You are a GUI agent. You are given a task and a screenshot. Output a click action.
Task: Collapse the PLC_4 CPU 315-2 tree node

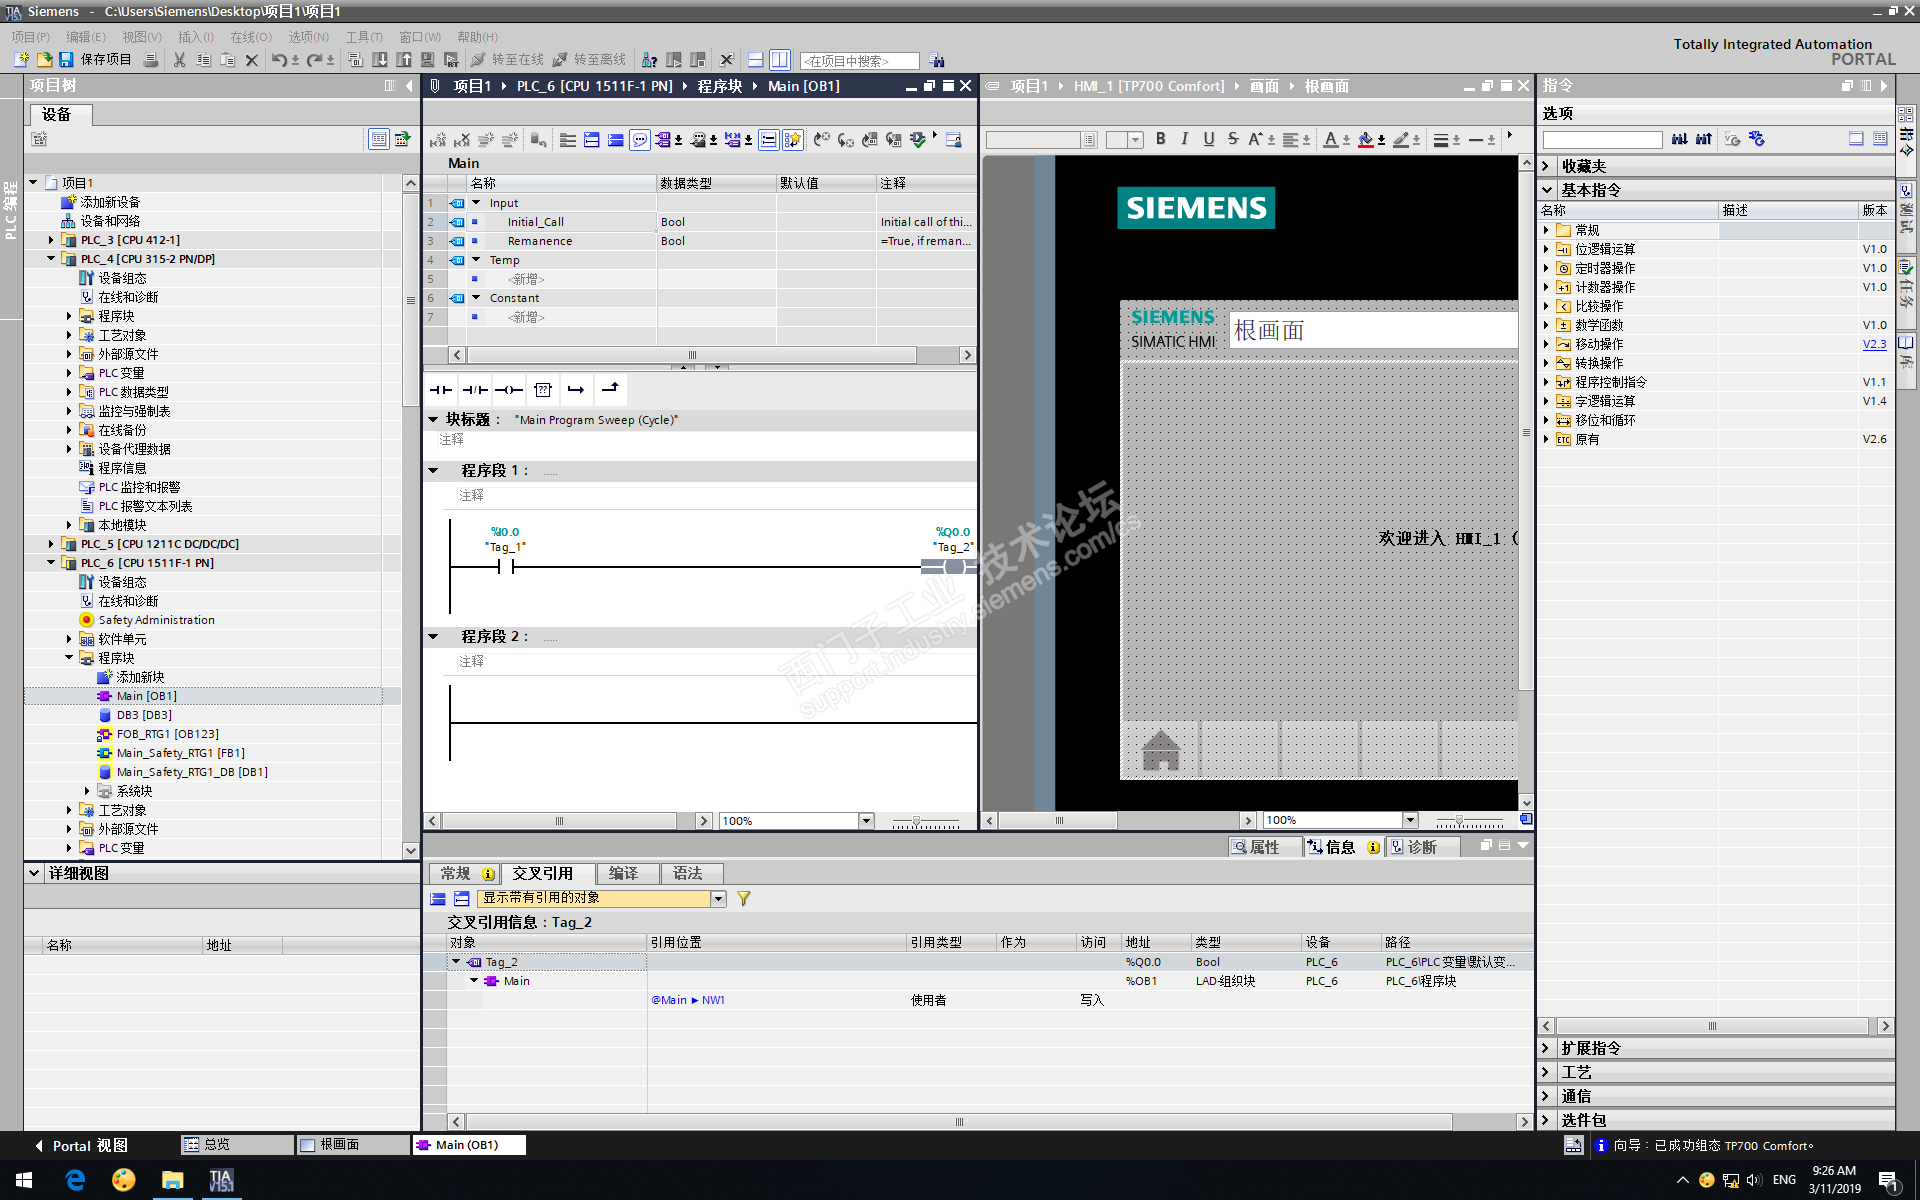pos(51,259)
